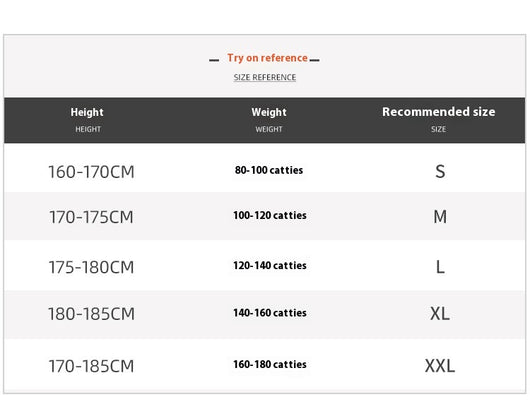Select the Recommended size column header

(439, 120)
